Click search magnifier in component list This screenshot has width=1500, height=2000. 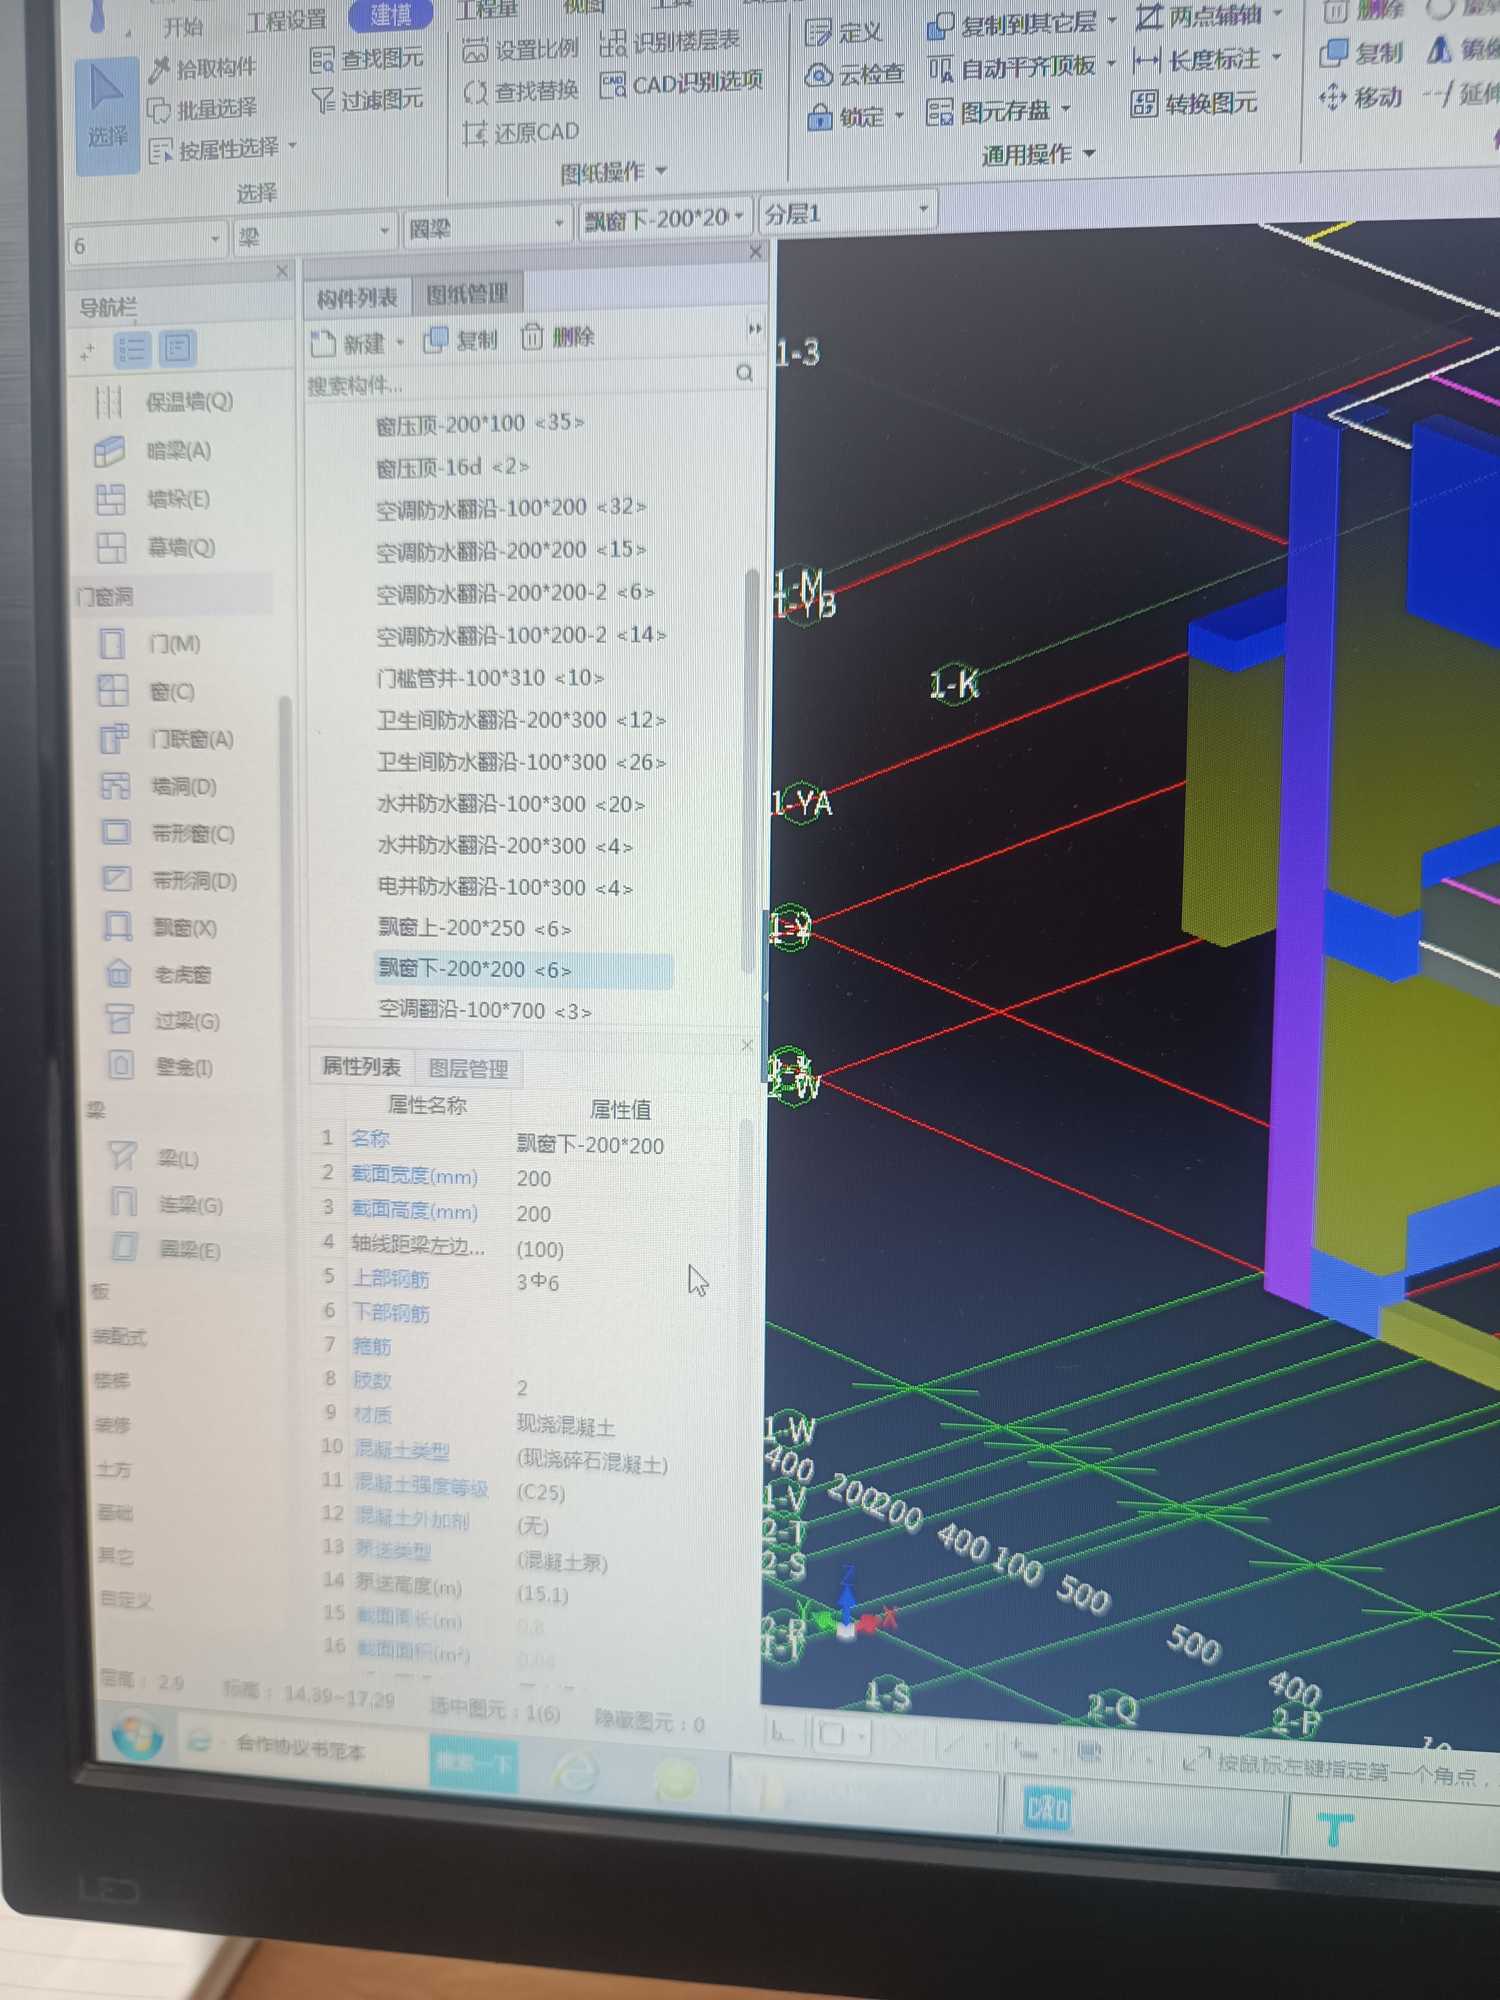[744, 372]
